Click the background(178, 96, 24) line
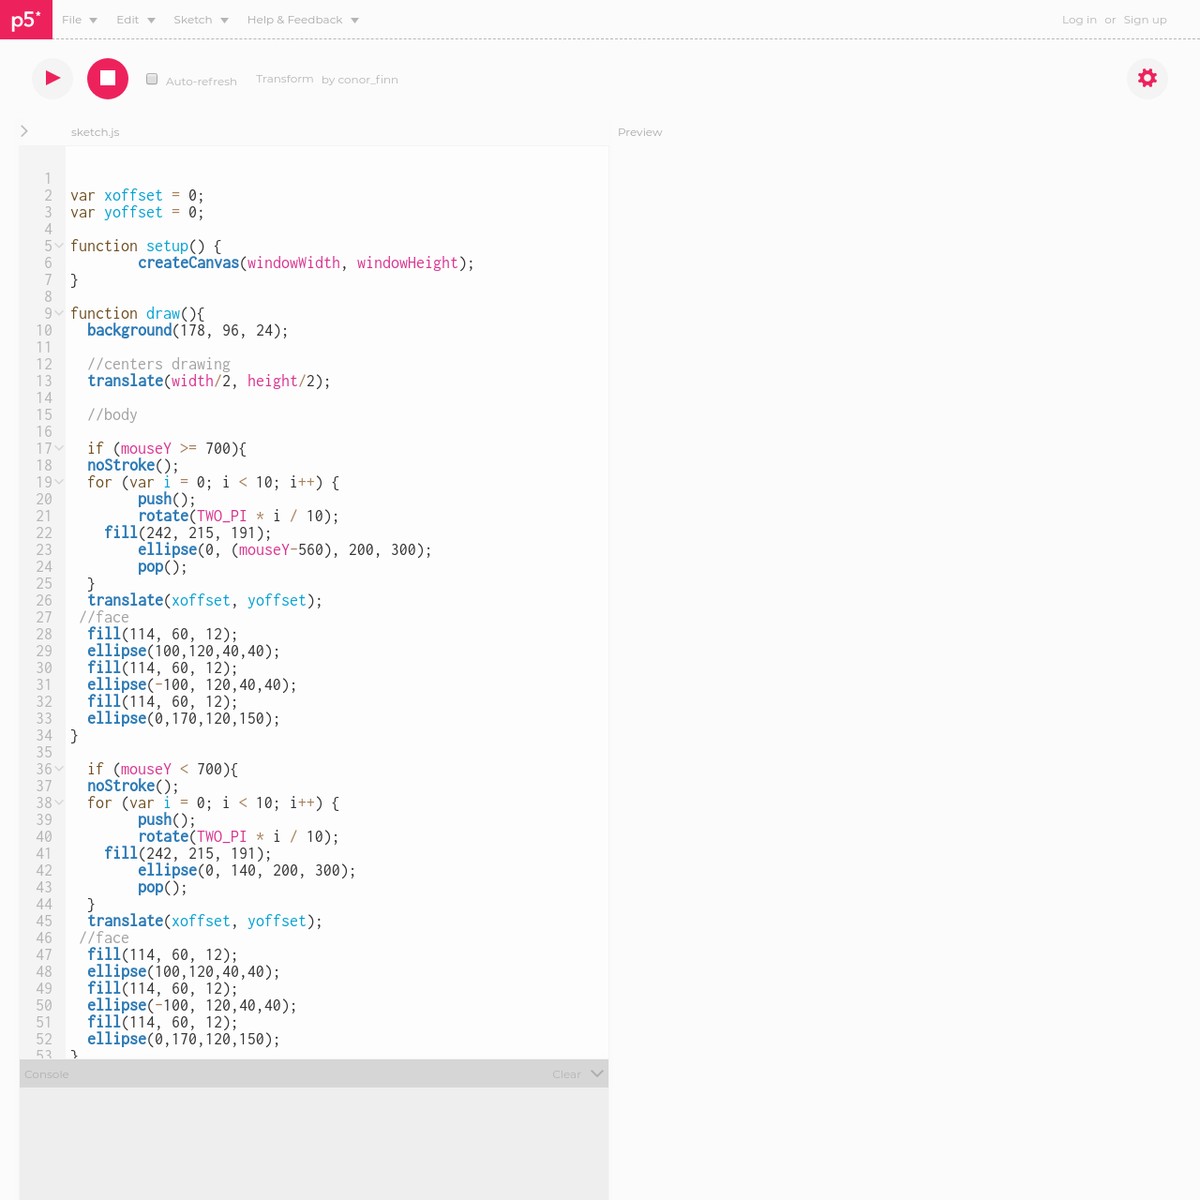The height and width of the screenshot is (1200, 1200). [x=187, y=331]
